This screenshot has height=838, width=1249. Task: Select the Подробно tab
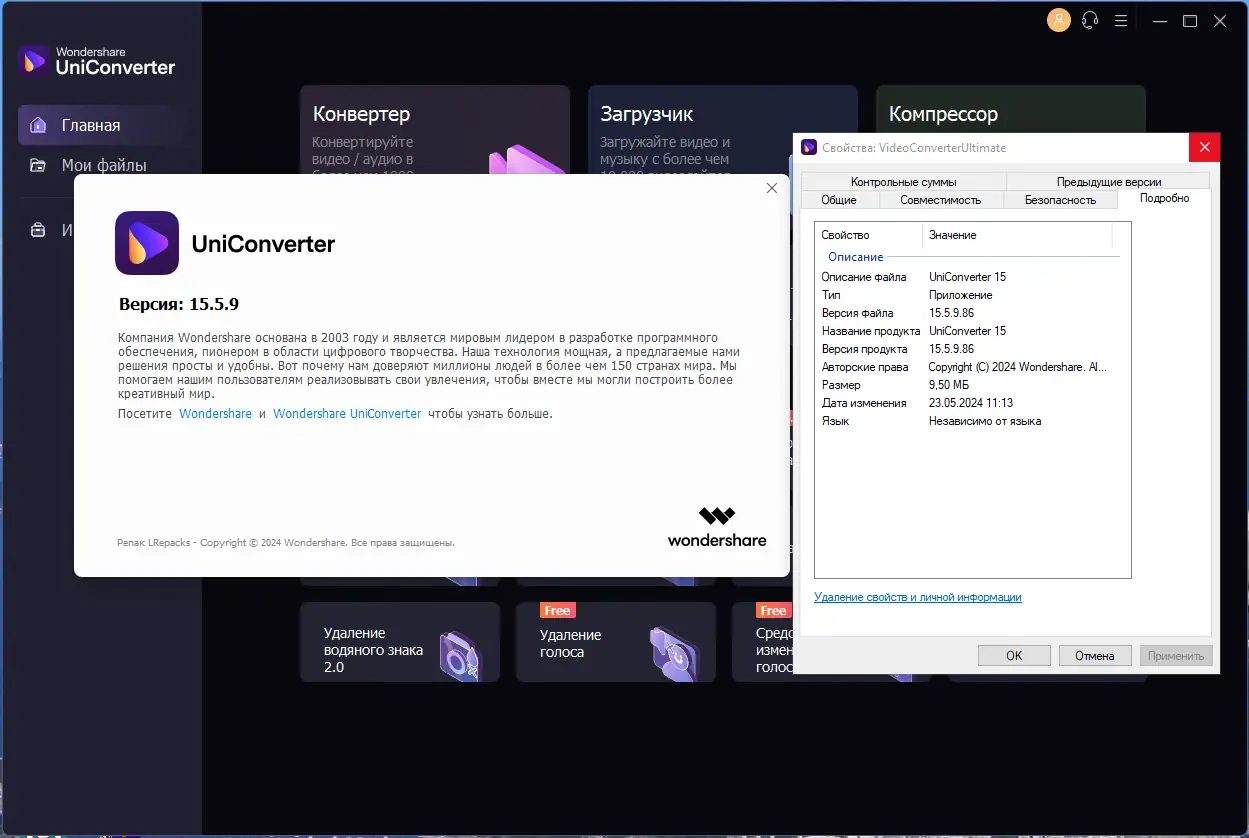[x=1165, y=198]
